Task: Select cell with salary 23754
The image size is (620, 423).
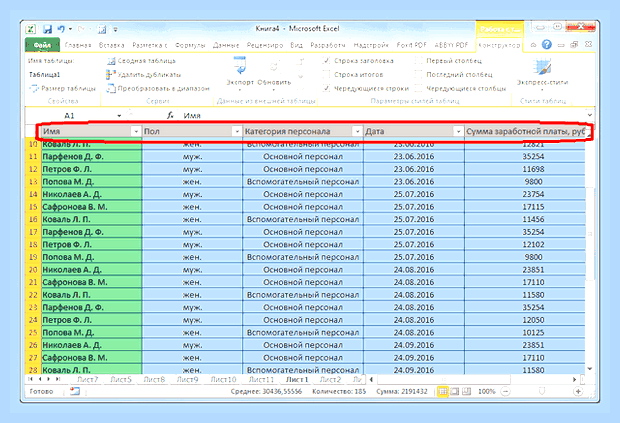Action: point(525,194)
